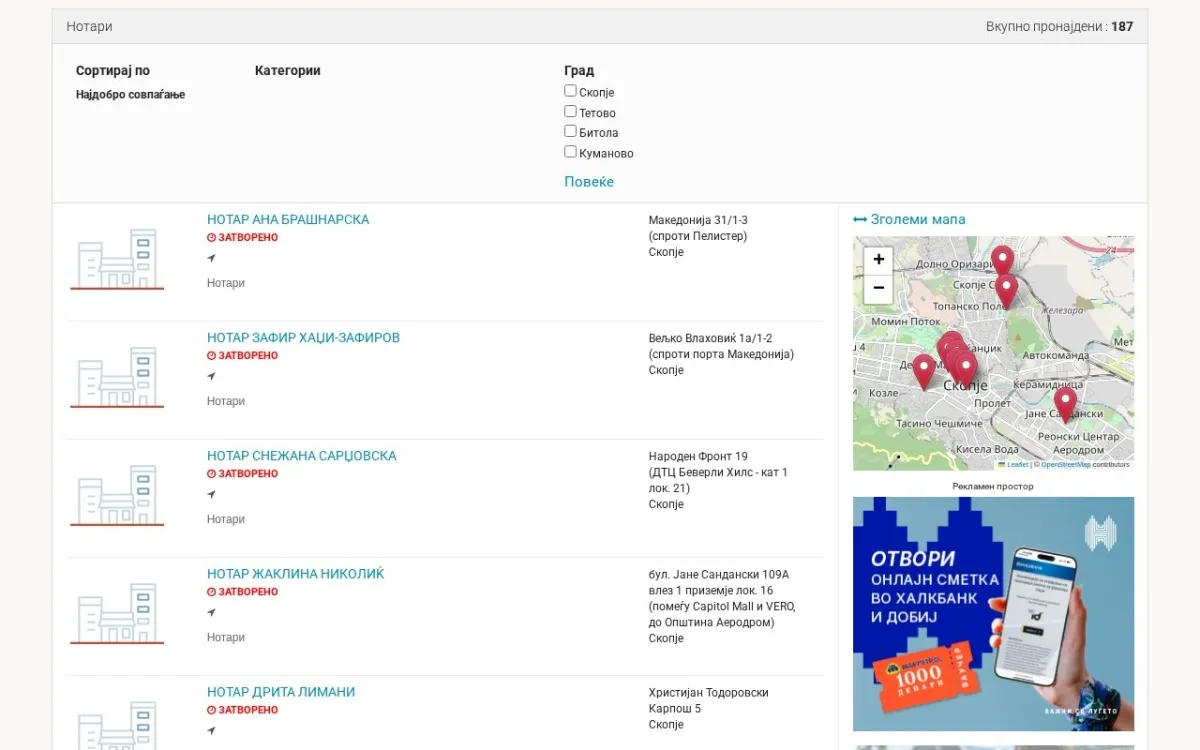Click building thumbnail for Снежана Сарџовска listing
The height and width of the screenshot is (750, 1200).
(x=117, y=495)
